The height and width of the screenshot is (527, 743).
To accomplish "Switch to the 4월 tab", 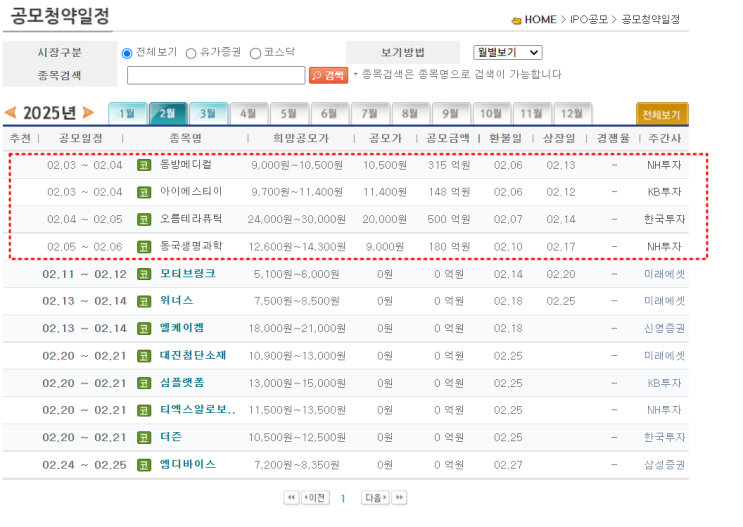I will [249, 114].
